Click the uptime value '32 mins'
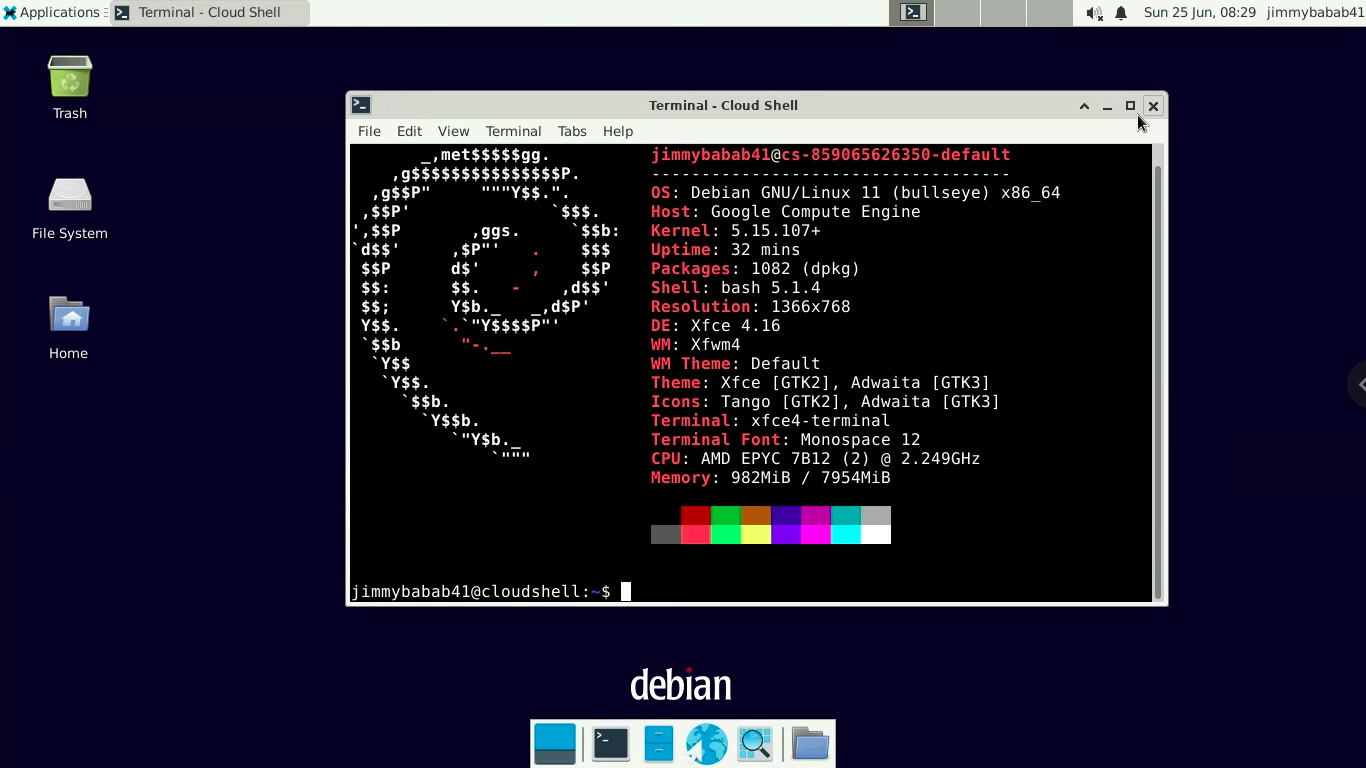 point(765,250)
